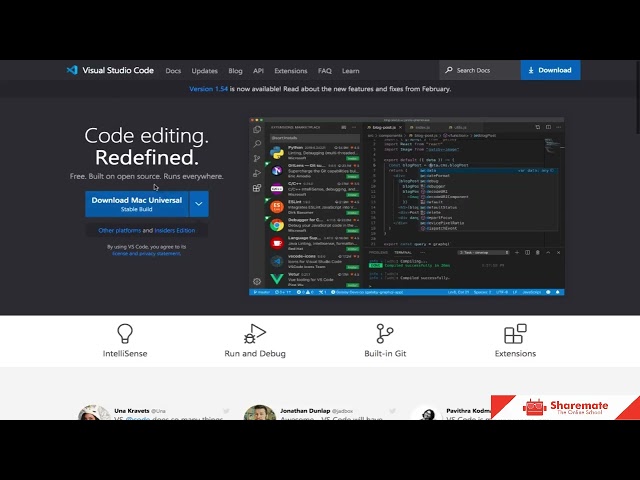Open the Docs menu item
The width and height of the screenshot is (640, 480).
point(173,71)
